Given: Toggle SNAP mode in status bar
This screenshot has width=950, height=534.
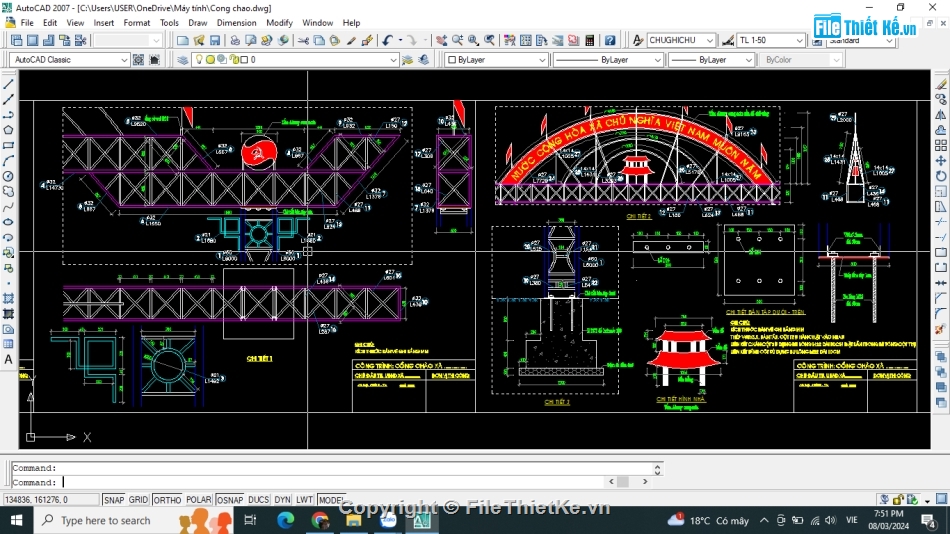Looking at the screenshot, I should 113,500.
